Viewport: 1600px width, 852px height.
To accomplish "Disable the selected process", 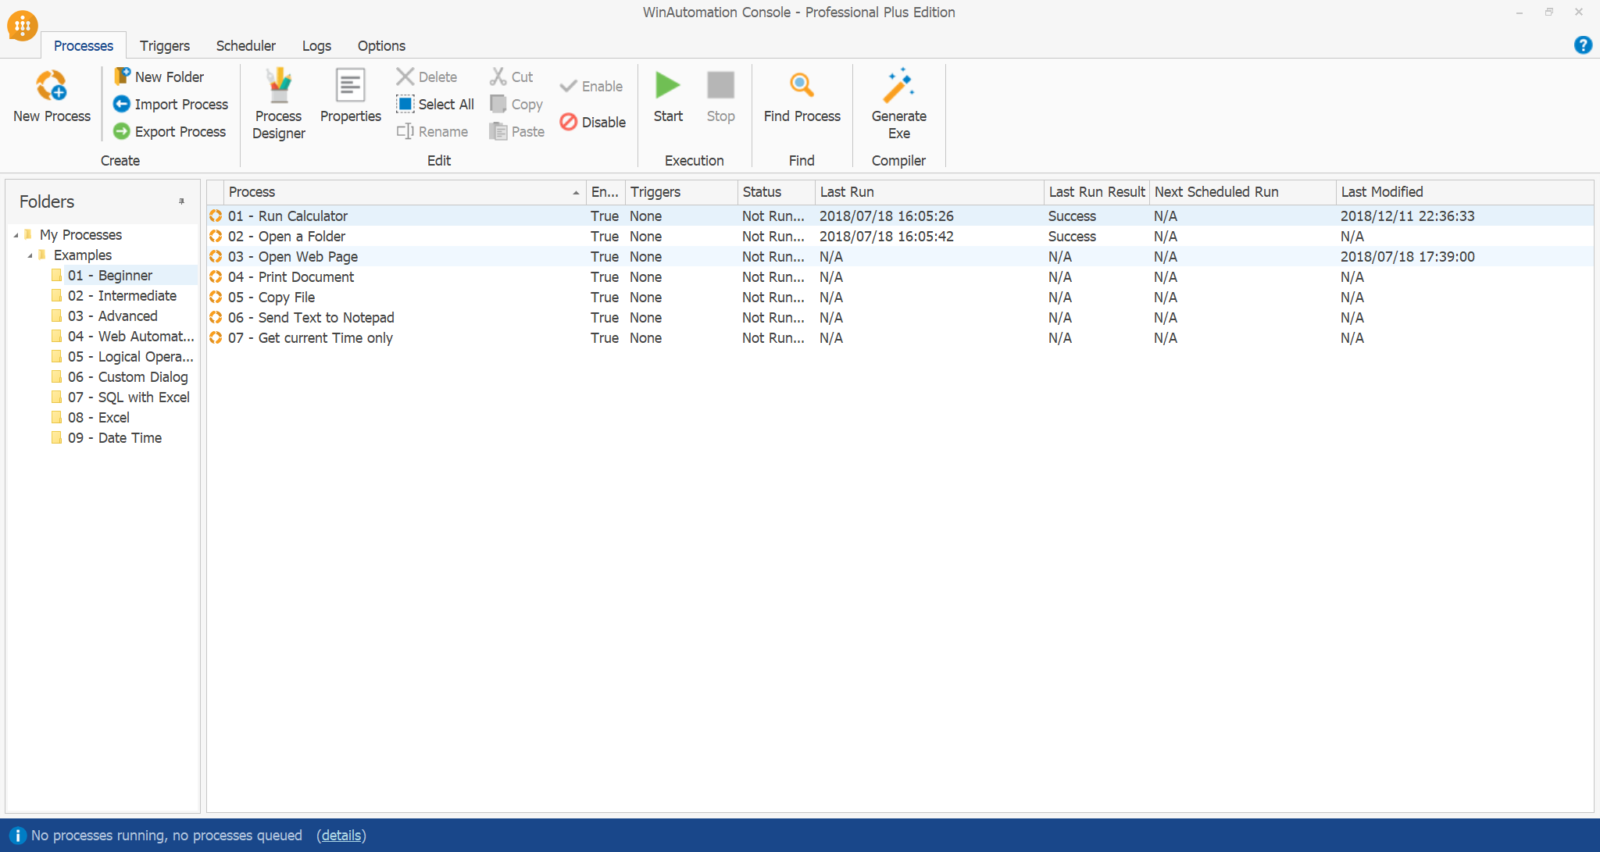I will [x=593, y=122].
